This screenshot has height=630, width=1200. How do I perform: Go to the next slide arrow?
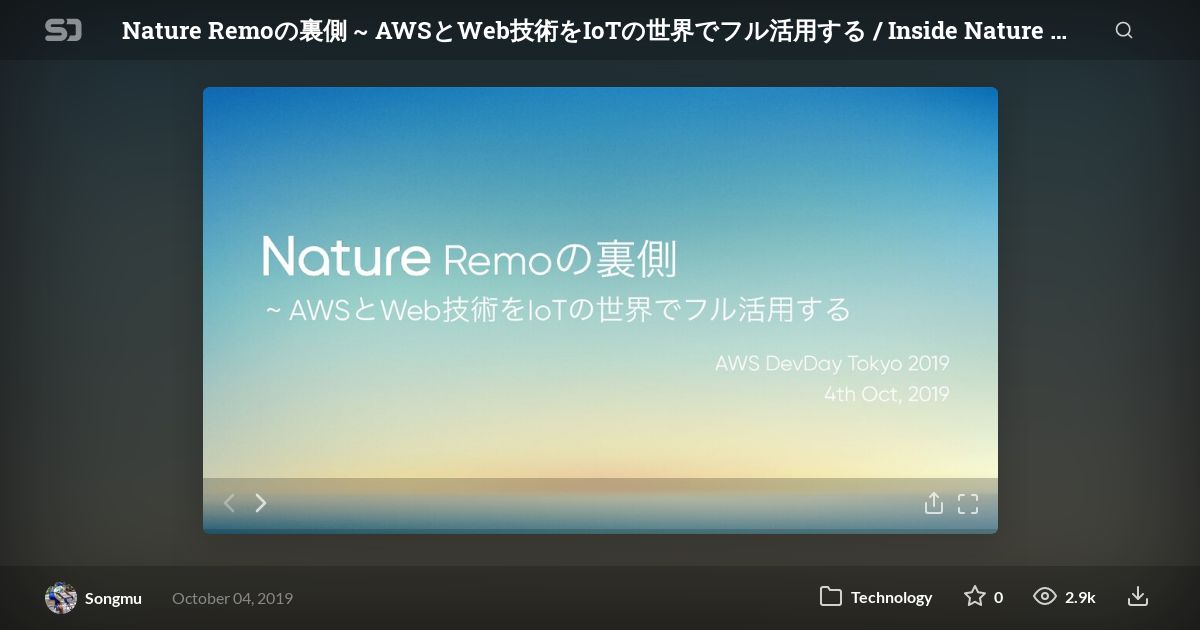click(261, 503)
